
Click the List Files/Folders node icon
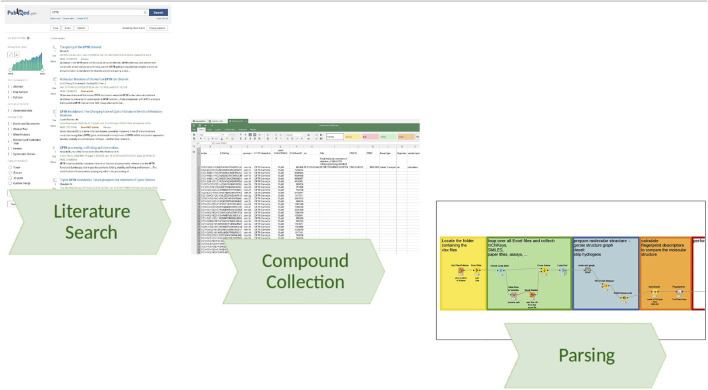[461, 271]
